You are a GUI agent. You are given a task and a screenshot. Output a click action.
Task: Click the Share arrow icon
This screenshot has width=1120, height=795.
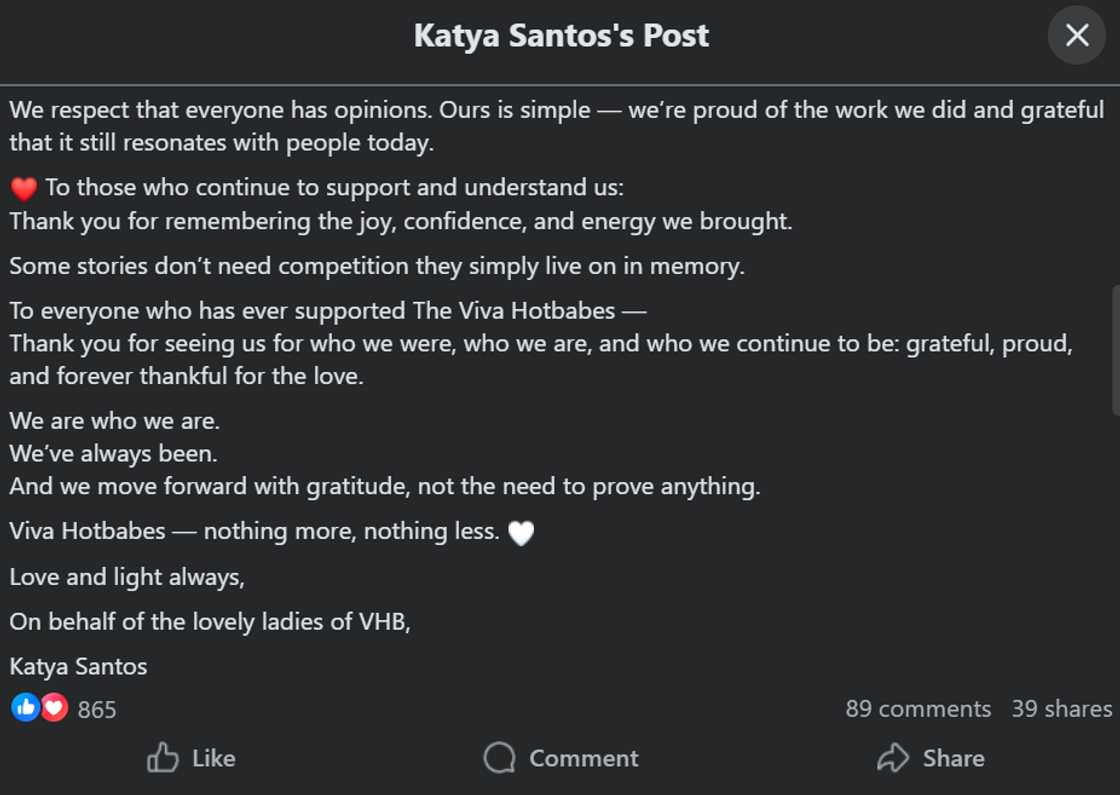pos(893,758)
